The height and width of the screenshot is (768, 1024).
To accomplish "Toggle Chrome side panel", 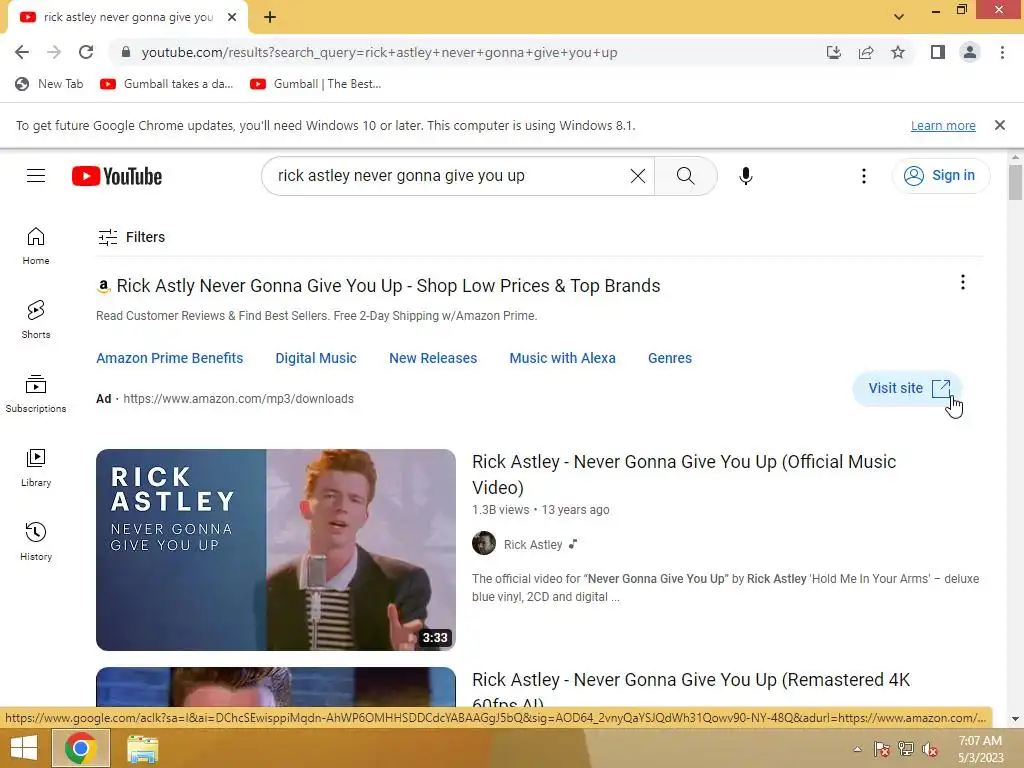I will coord(938,52).
